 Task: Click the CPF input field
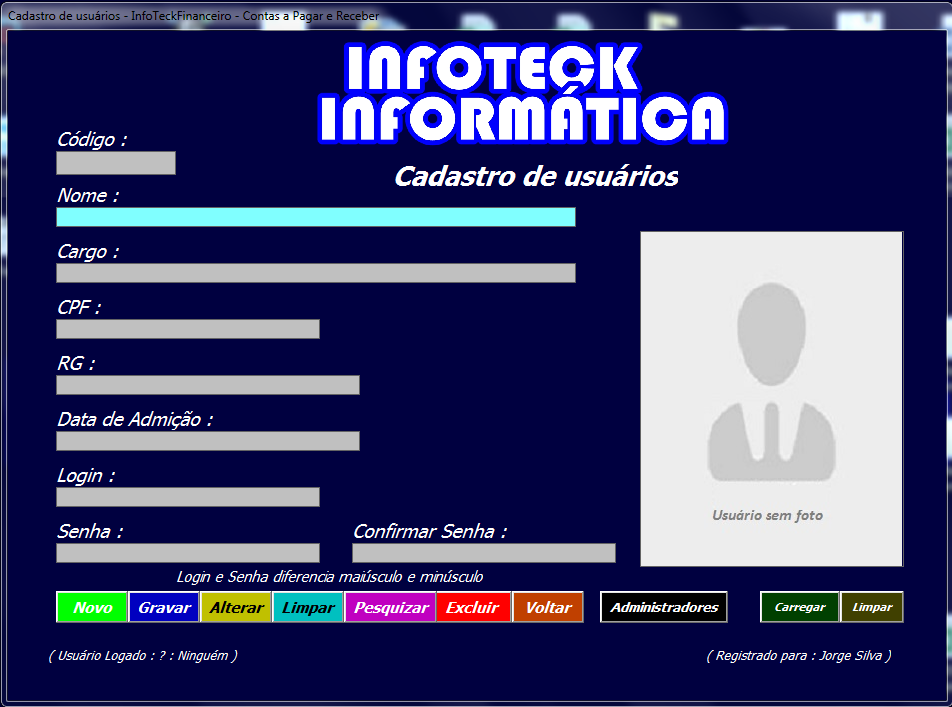click(187, 328)
